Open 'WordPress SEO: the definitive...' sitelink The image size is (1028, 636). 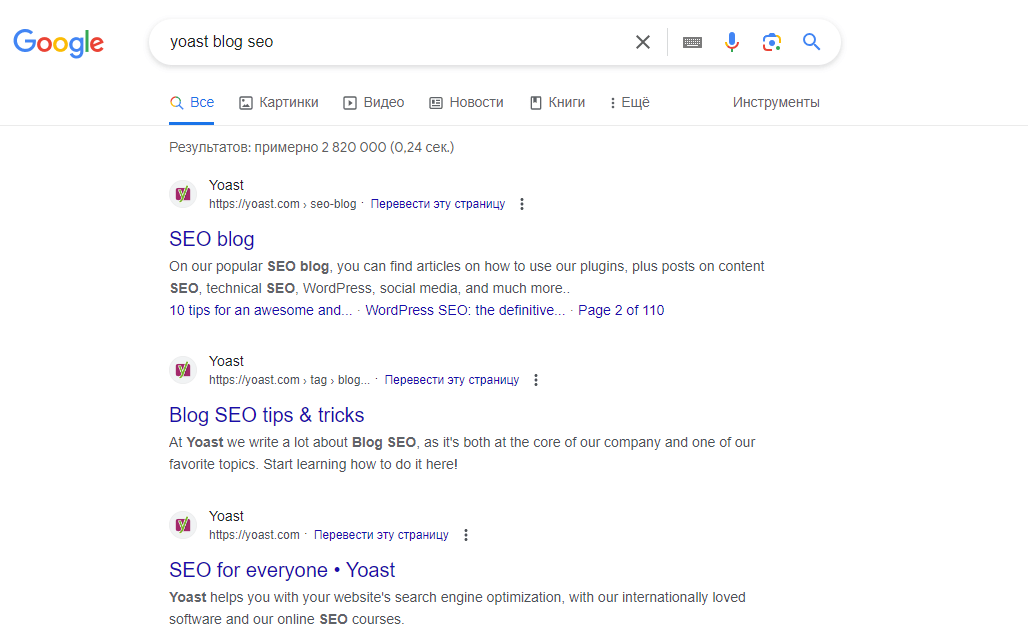pyautogui.click(x=465, y=310)
